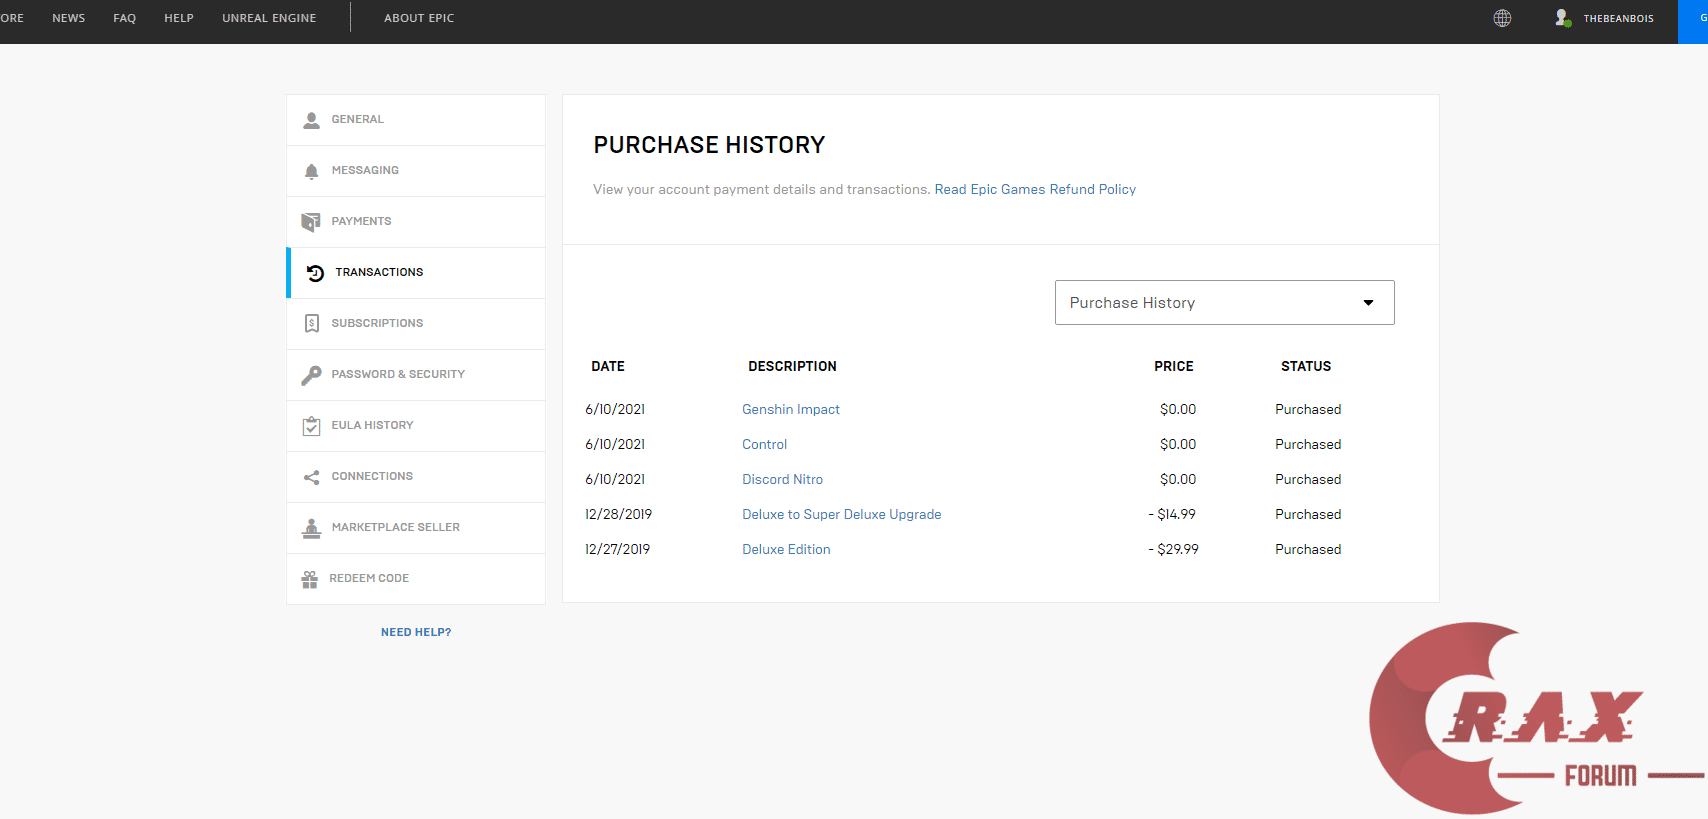Open the language globe icon

[1502, 18]
